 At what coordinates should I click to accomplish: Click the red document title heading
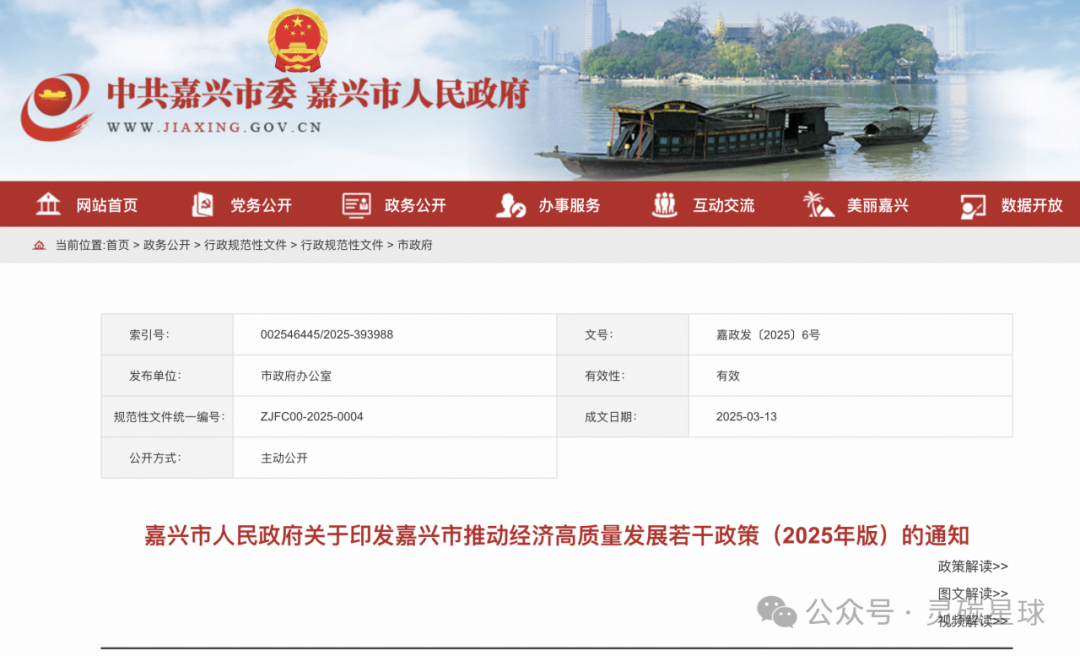[x=557, y=535]
